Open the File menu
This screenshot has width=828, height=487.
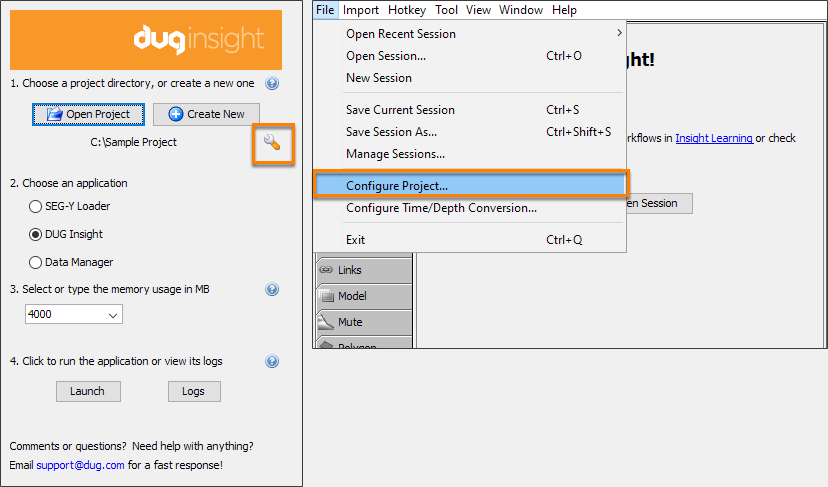tap(325, 10)
